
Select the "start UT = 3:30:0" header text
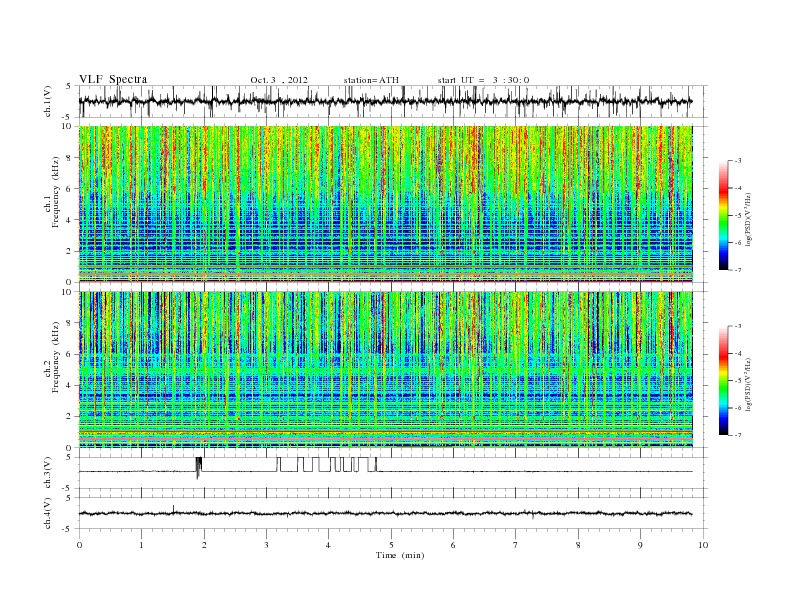click(x=483, y=80)
